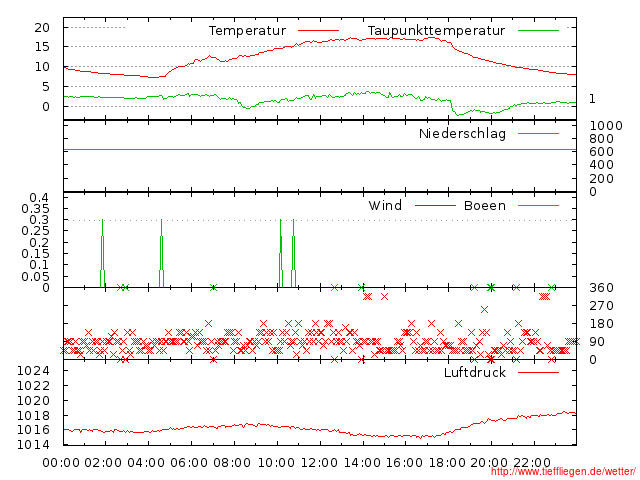Click the 16:00 time axis label
The width and height of the screenshot is (640, 480).
tap(404, 463)
